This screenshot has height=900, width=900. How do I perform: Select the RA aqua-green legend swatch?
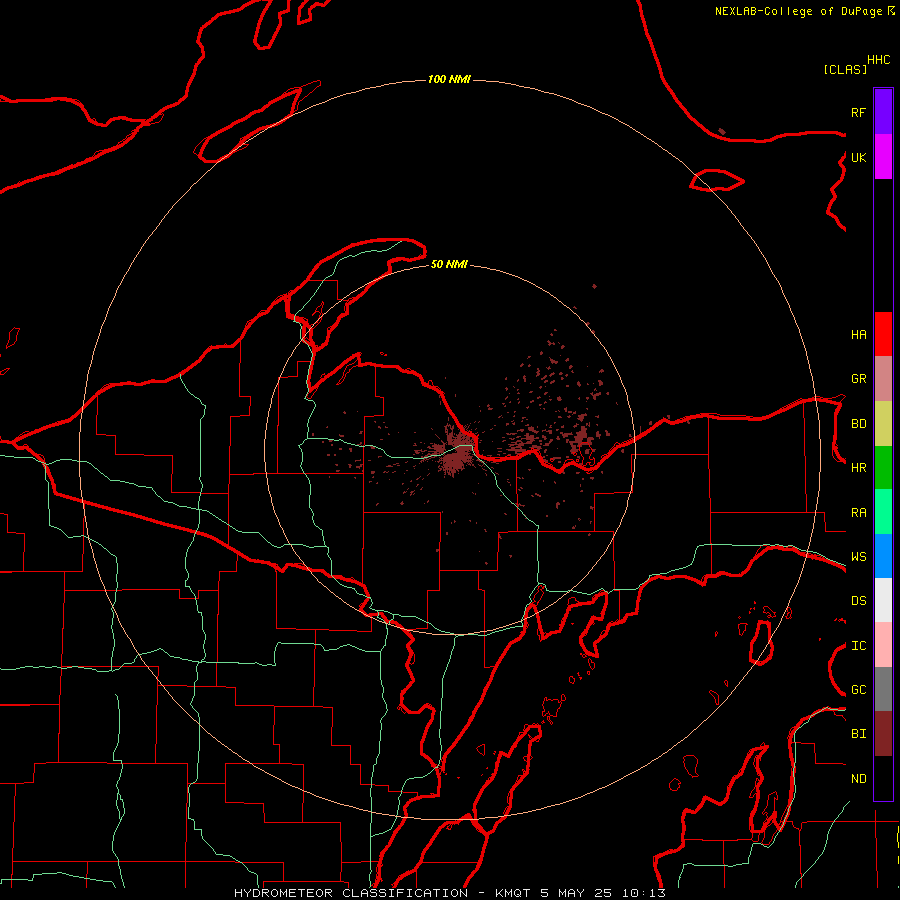point(883,512)
